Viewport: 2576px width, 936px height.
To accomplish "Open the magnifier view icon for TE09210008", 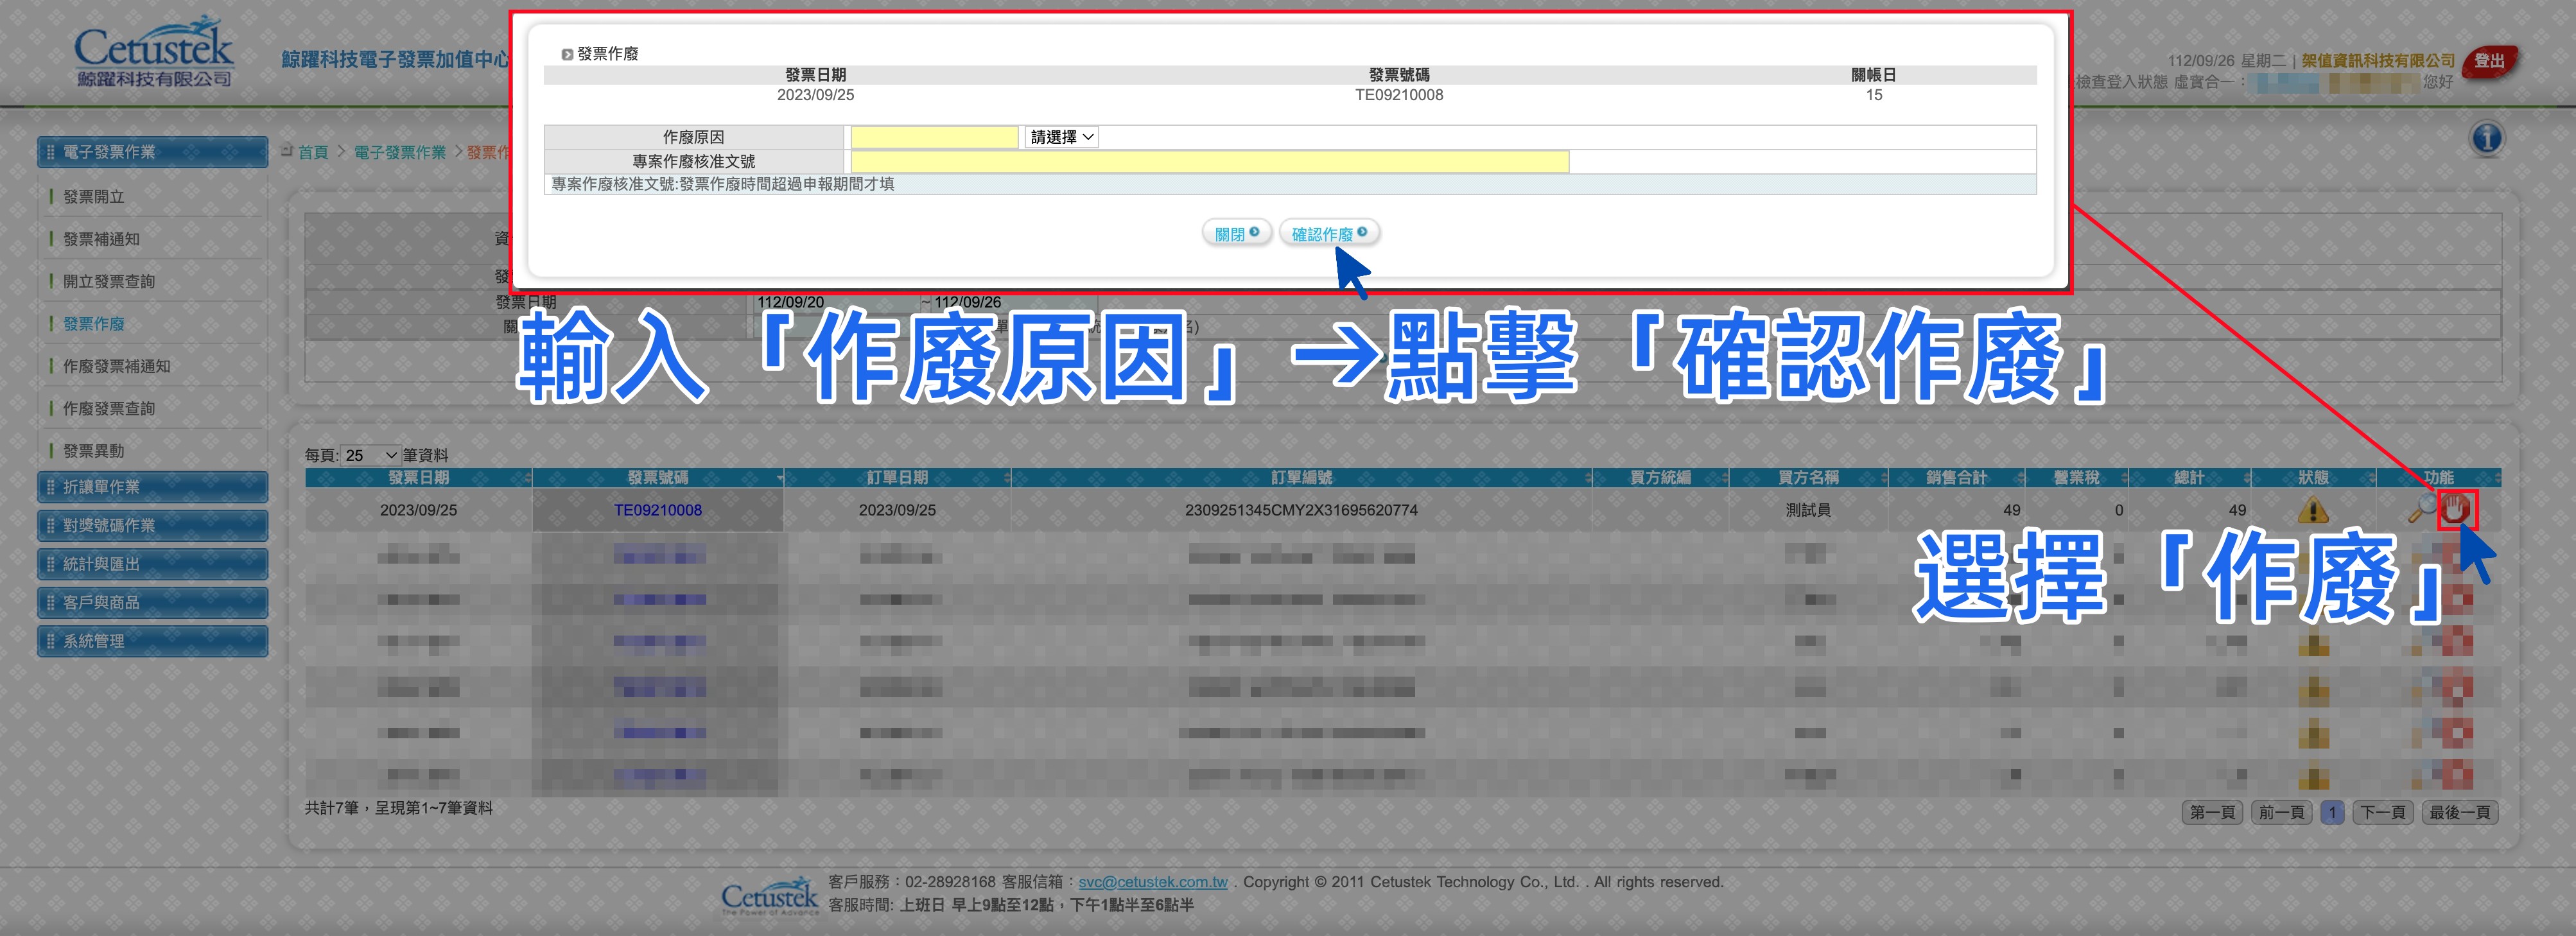I will click(x=2423, y=509).
